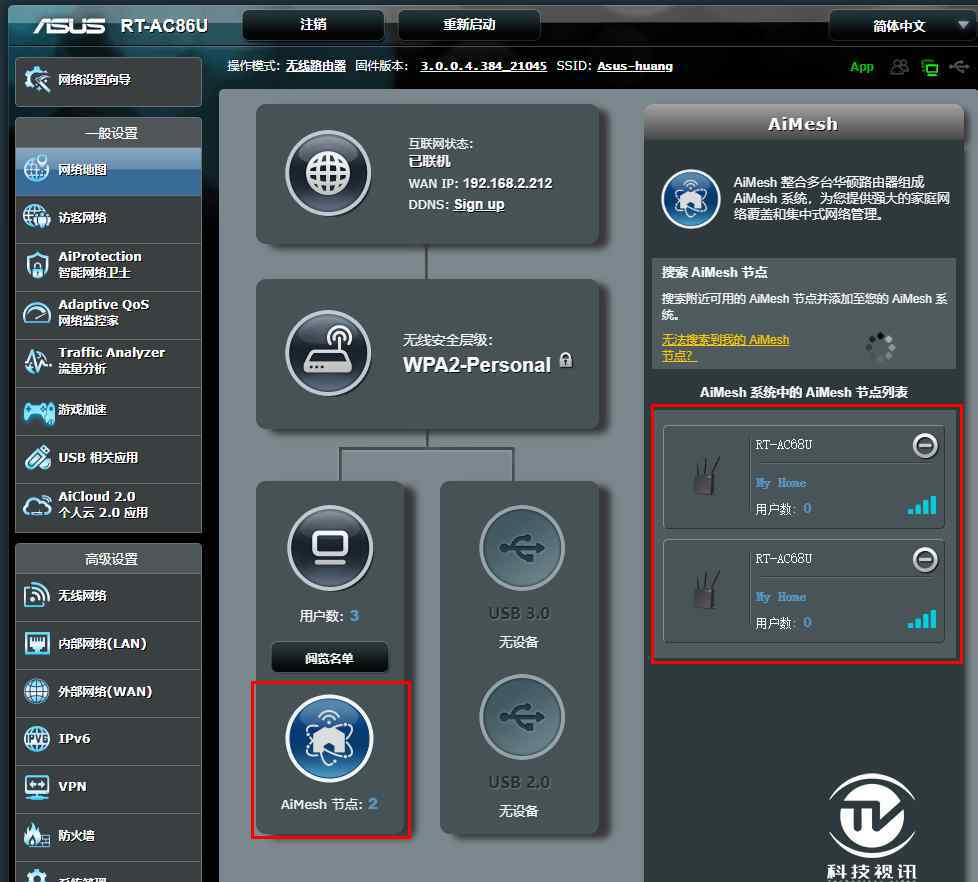This screenshot has height=882, width=978.
Task: Open the Game Boost gamepad icon
Action: coord(39,411)
